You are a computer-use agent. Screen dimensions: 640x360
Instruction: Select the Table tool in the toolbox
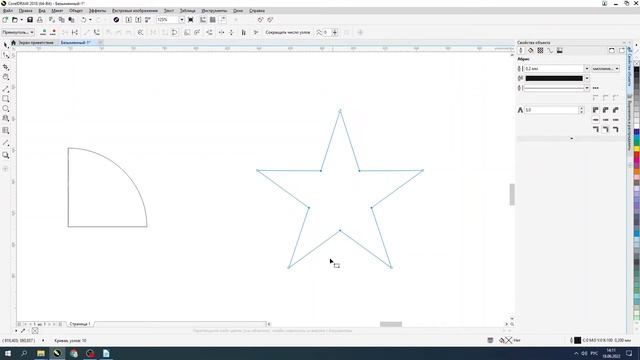(x=6, y=131)
